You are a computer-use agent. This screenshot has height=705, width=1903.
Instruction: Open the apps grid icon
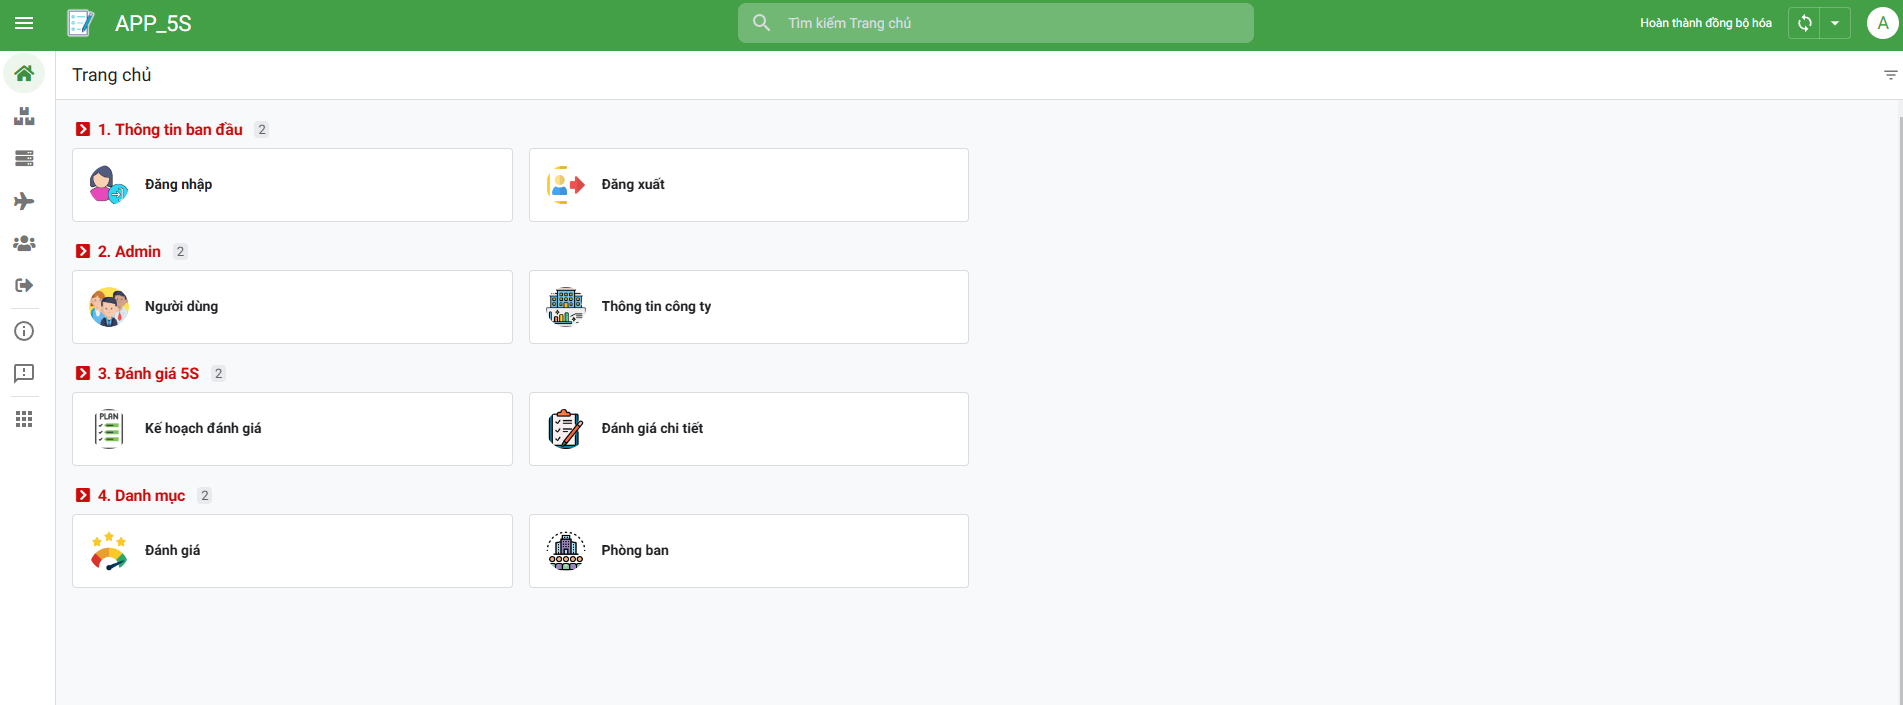(x=24, y=420)
